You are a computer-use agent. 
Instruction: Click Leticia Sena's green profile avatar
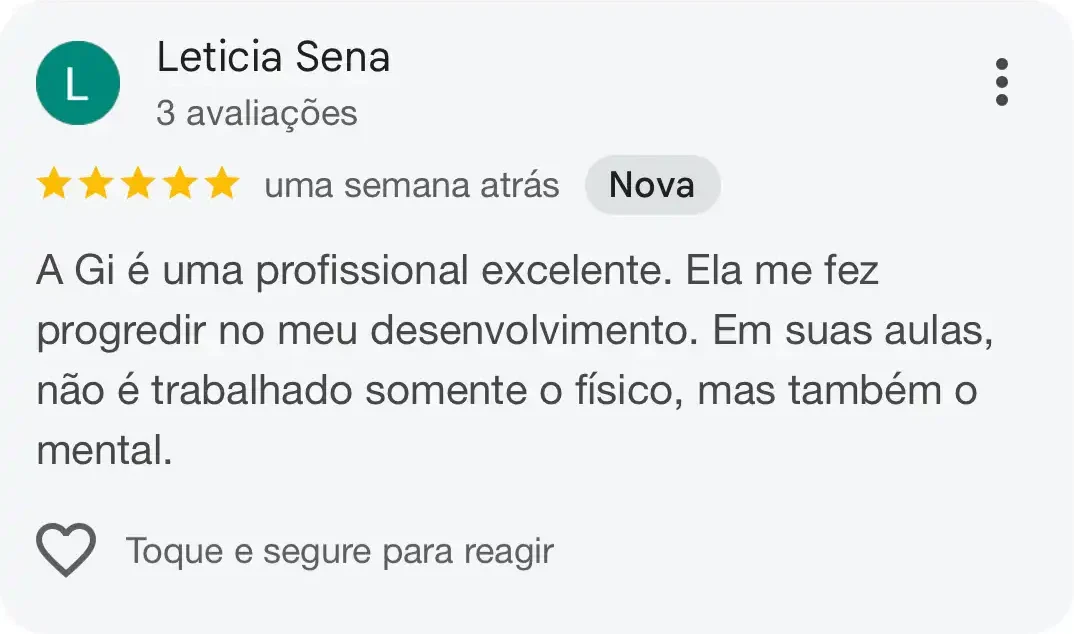(x=78, y=83)
